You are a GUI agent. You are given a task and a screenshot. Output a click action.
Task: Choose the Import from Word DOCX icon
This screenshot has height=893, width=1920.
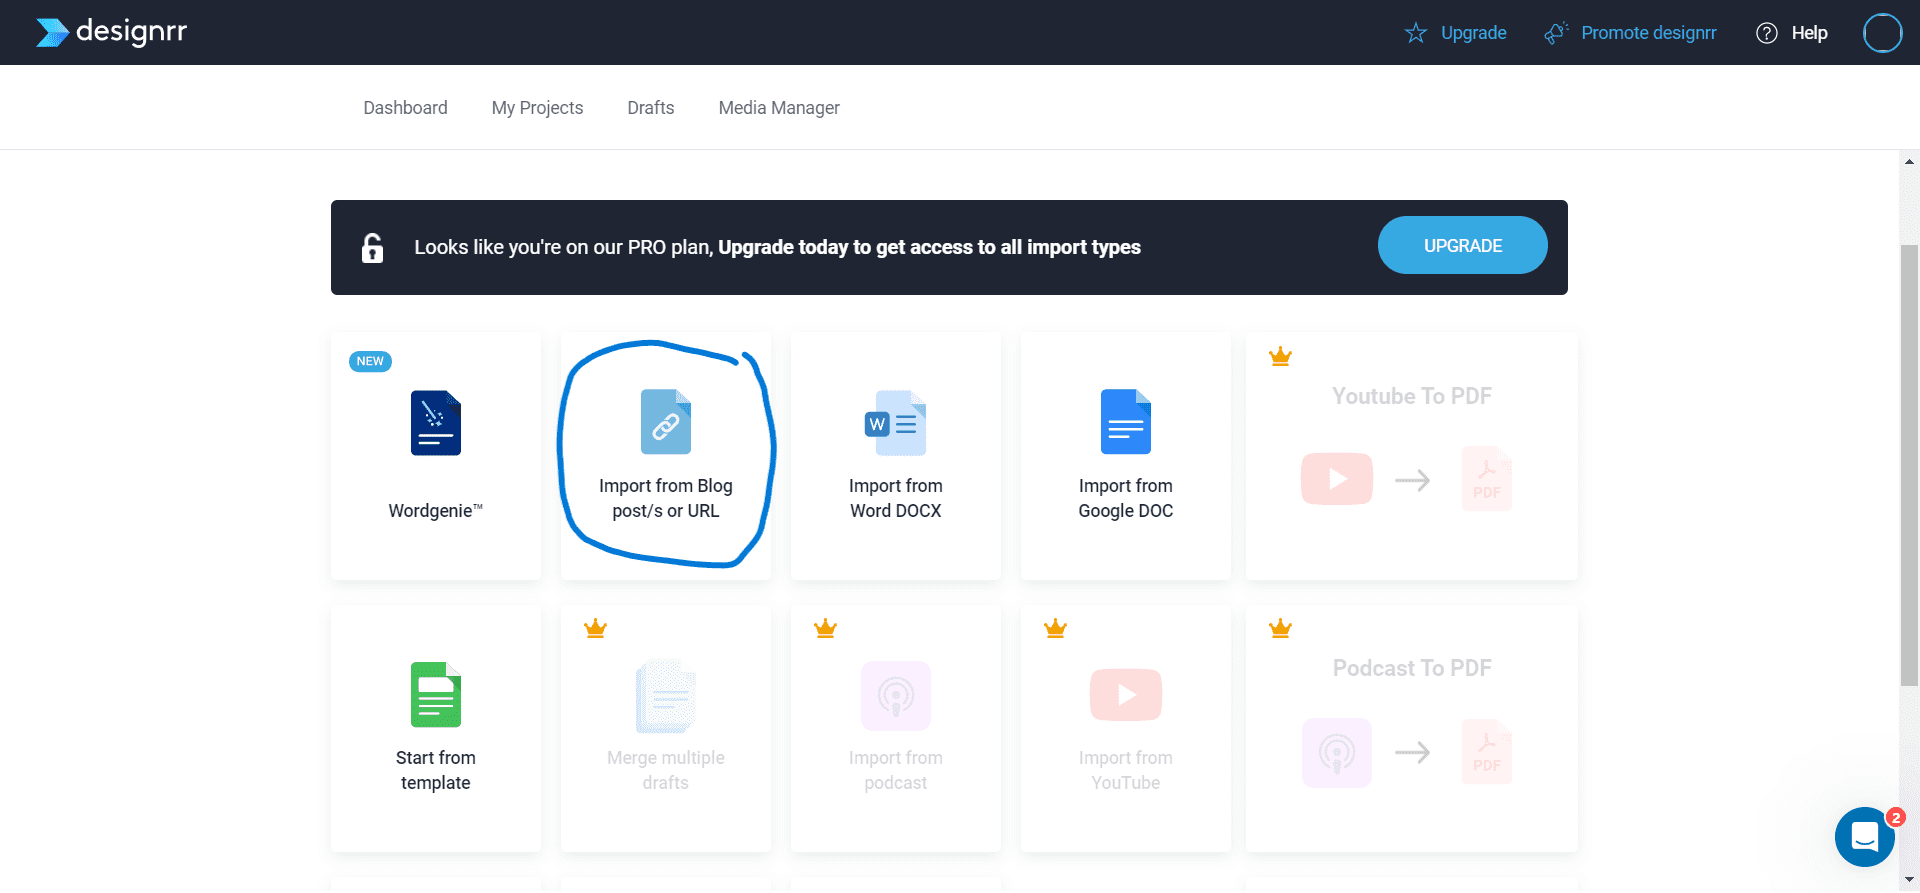[896, 423]
